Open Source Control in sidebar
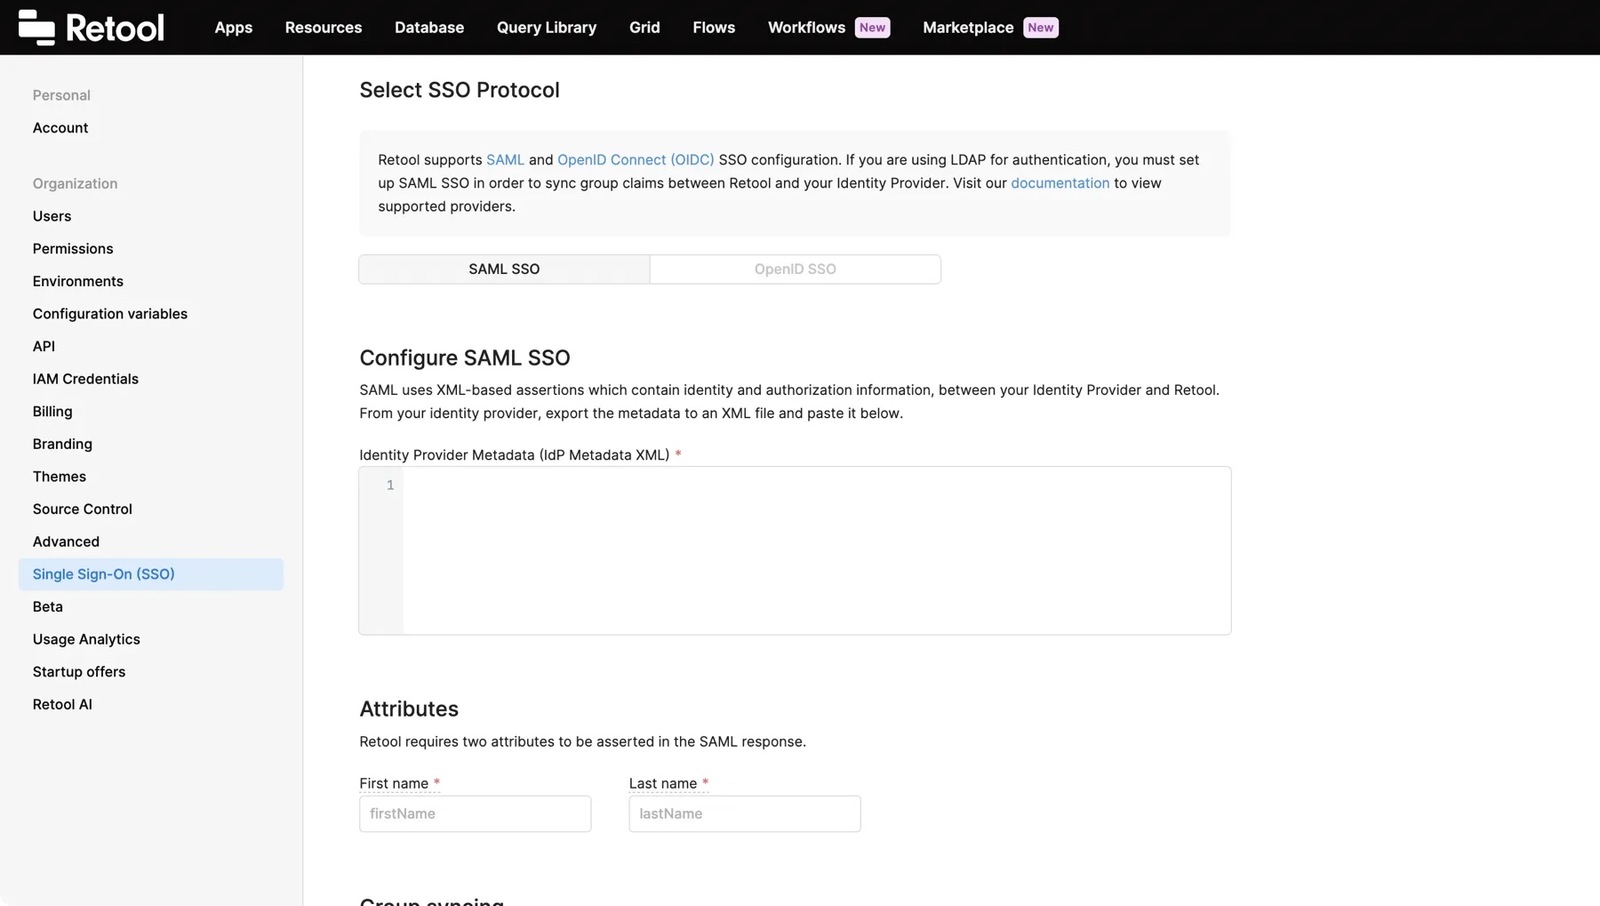Viewport: 1600px width, 906px height. (x=82, y=509)
